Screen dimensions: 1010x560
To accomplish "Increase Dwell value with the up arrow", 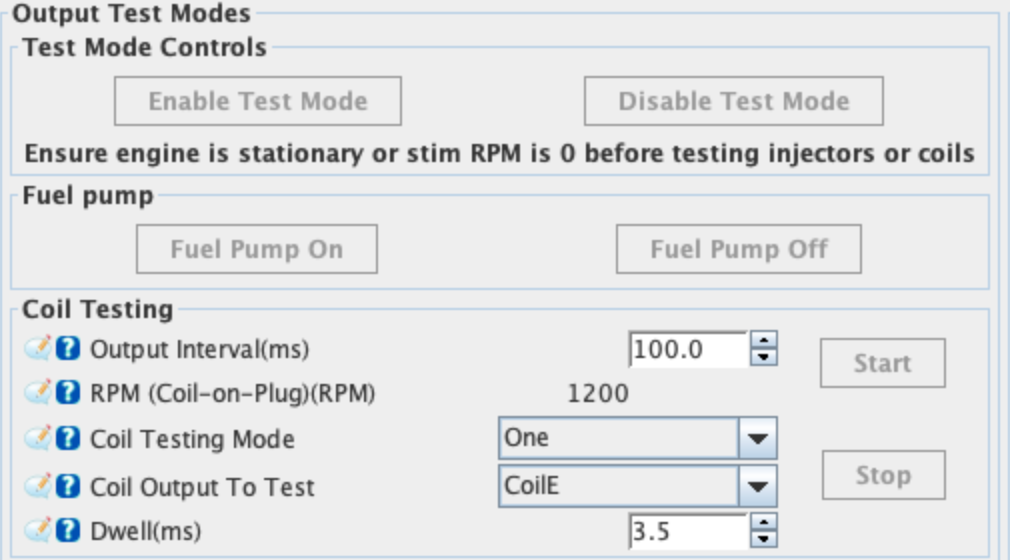I will tap(764, 522).
